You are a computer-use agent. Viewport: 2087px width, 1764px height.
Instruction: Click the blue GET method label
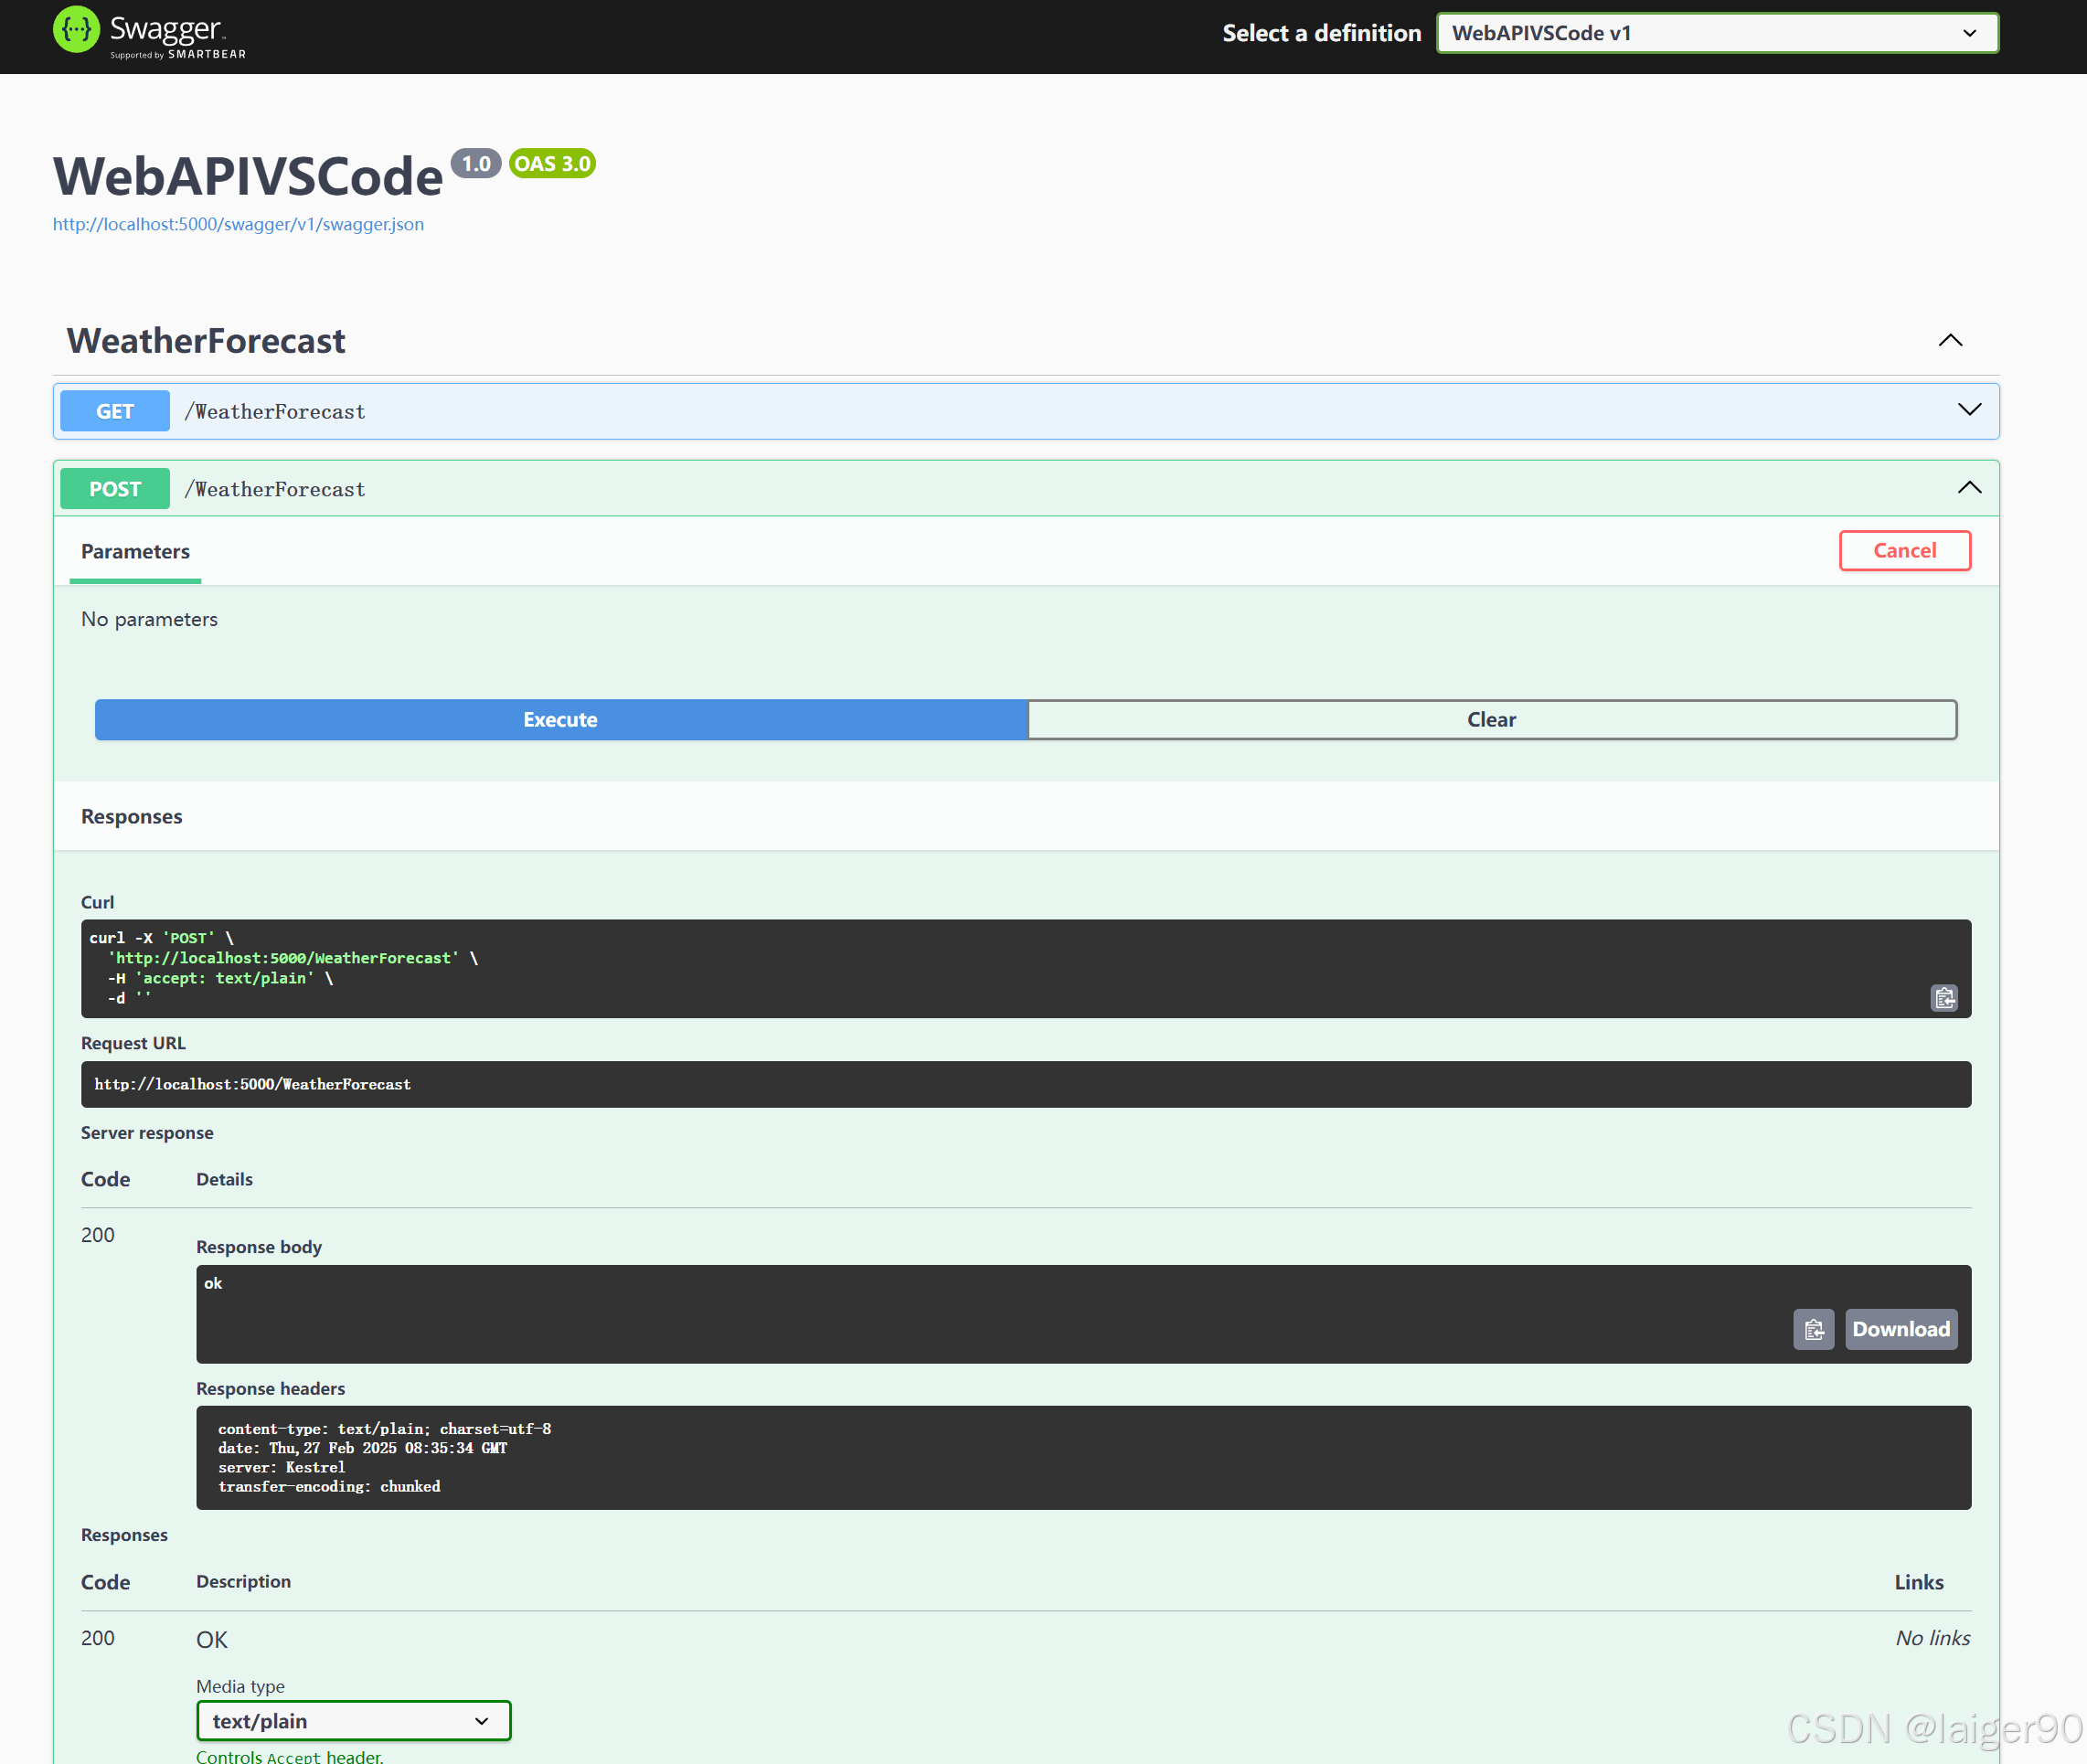pyautogui.click(x=115, y=411)
